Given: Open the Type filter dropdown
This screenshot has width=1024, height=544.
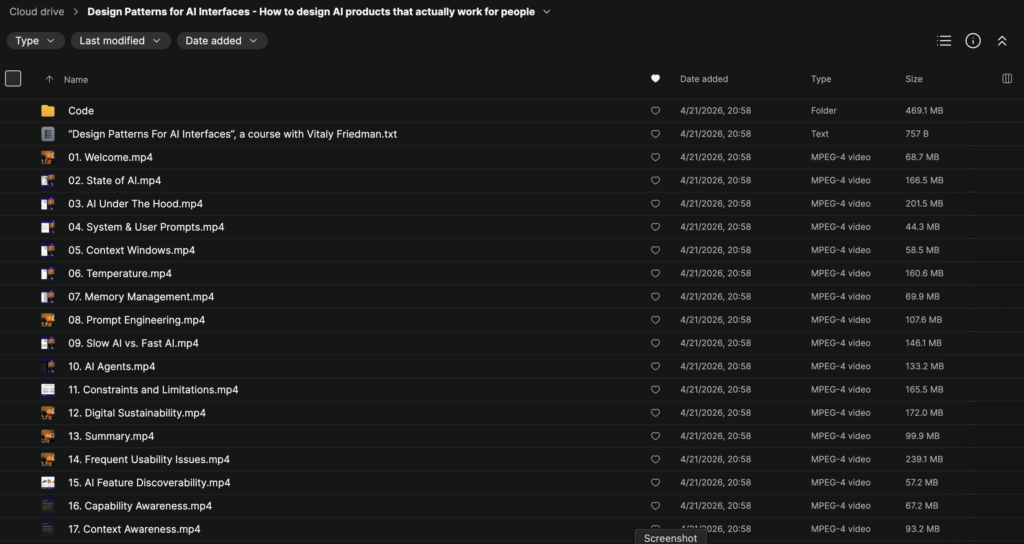Looking at the screenshot, I should pos(36,41).
